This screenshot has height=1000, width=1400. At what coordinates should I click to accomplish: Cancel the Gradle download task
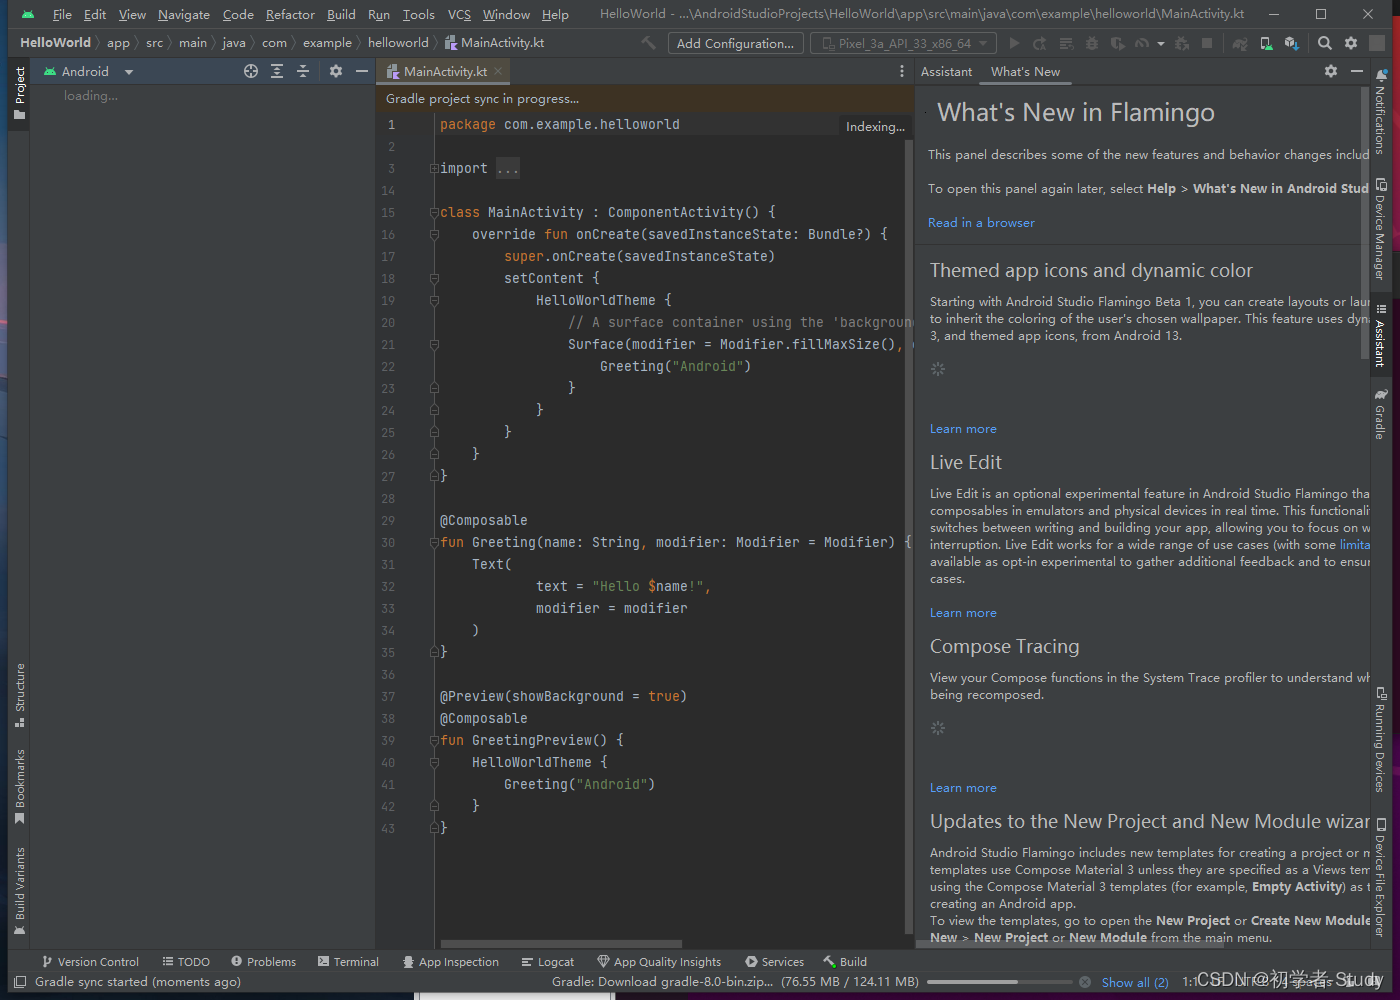coord(1084,982)
